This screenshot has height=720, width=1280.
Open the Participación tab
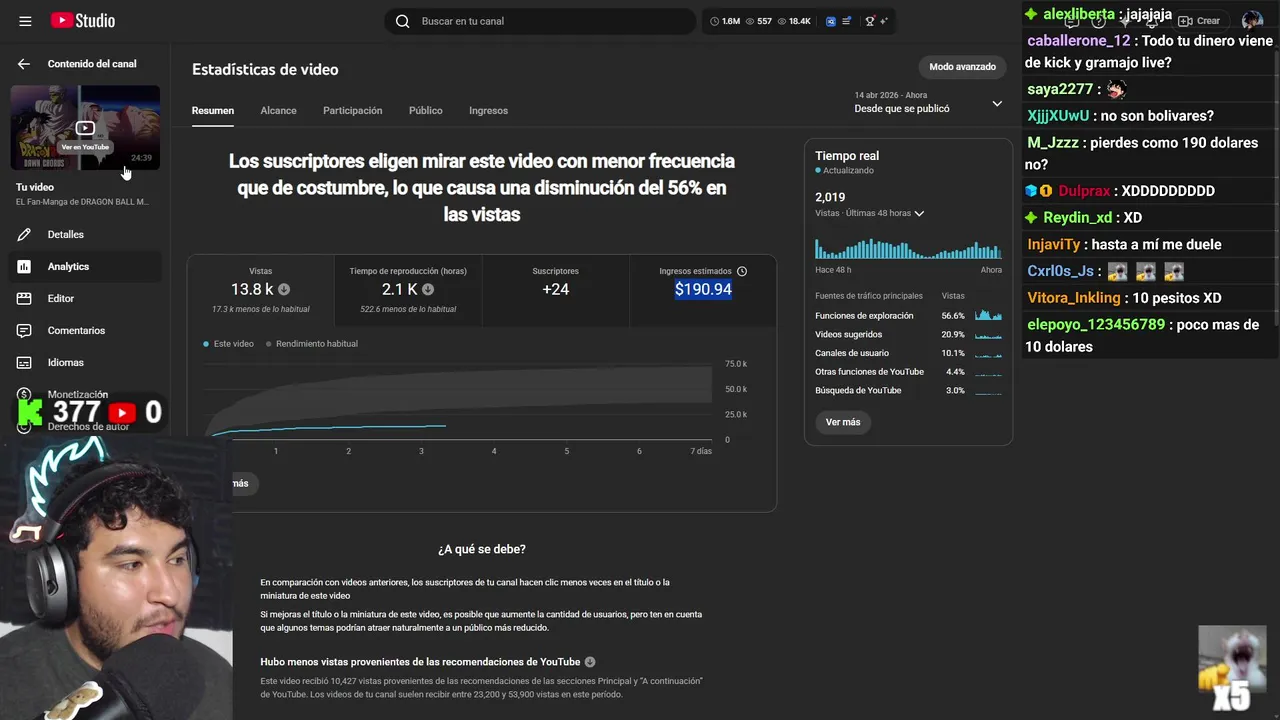(x=352, y=111)
